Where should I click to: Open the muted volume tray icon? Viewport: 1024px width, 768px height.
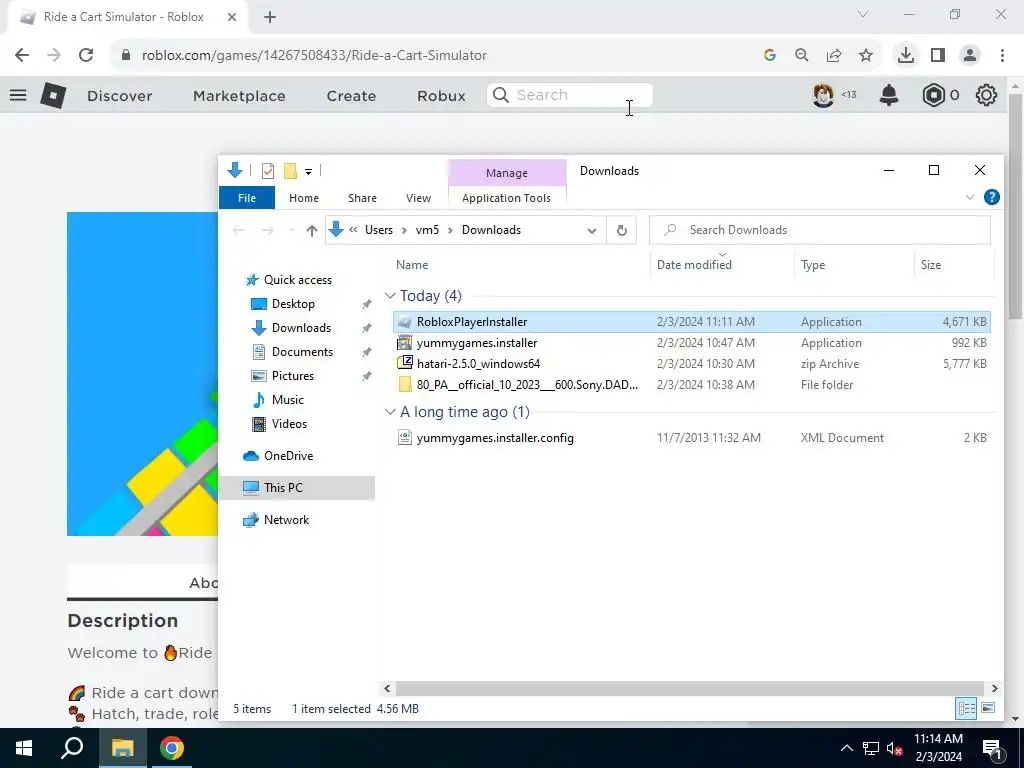pos(894,748)
